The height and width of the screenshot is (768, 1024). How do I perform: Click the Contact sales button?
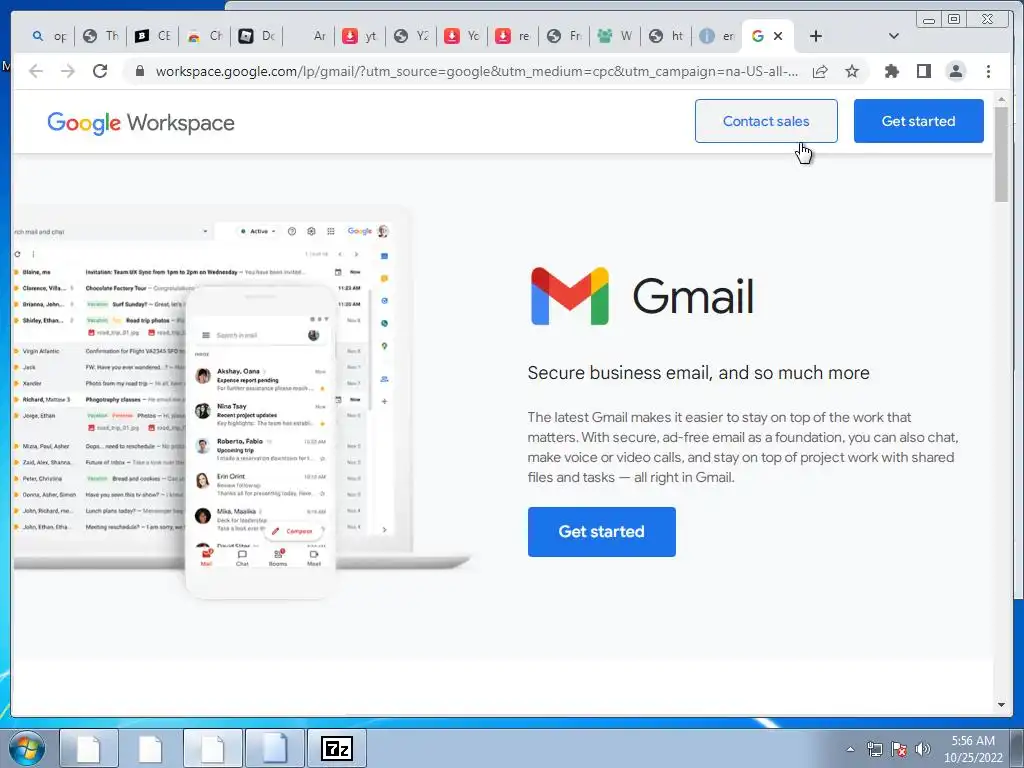766,121
